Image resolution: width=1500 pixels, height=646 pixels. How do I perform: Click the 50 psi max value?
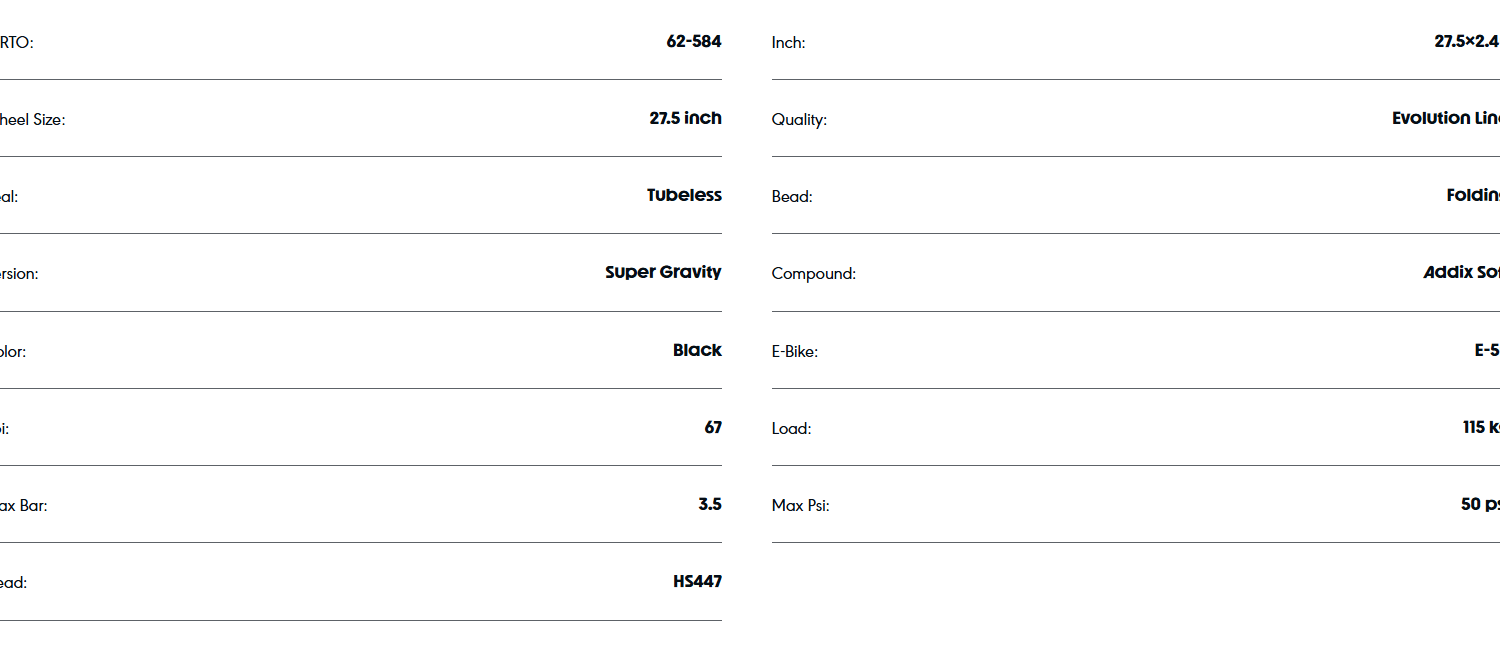pos(1479,505)
